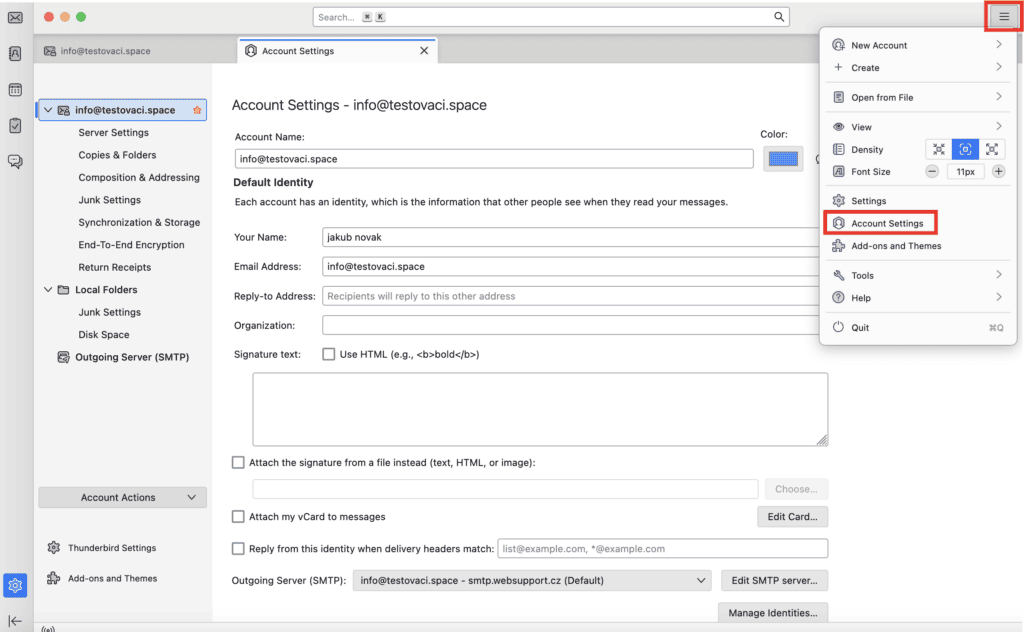Expand the Create submenu

999,67
